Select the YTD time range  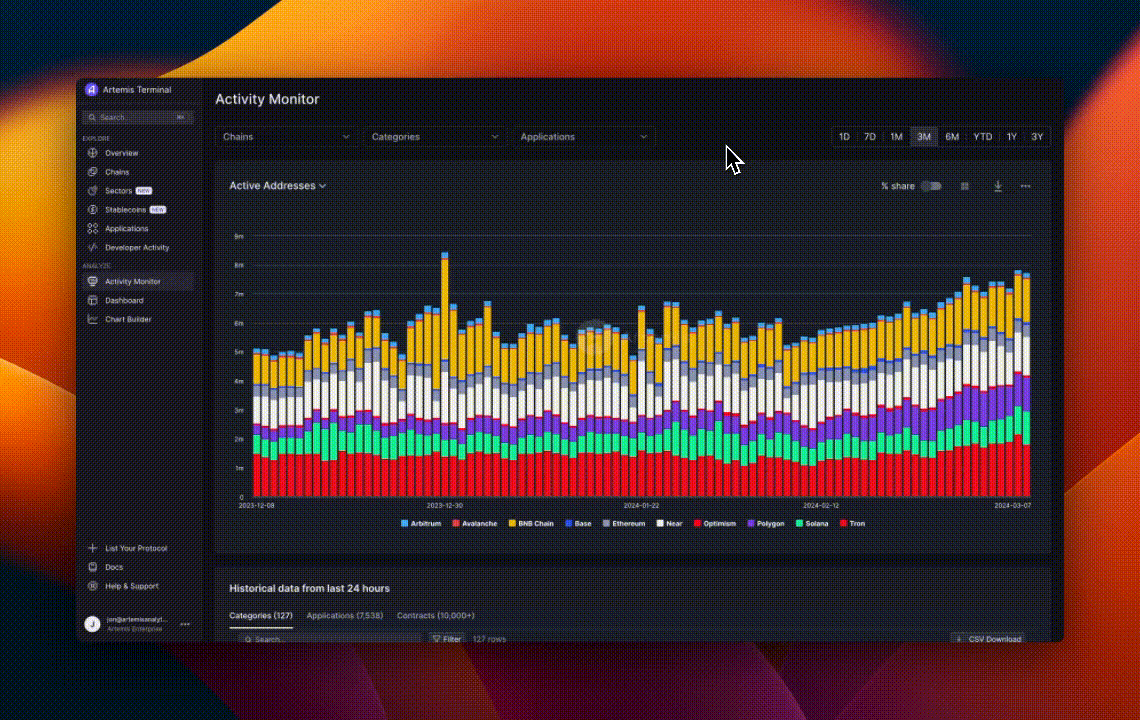[983, 137]
